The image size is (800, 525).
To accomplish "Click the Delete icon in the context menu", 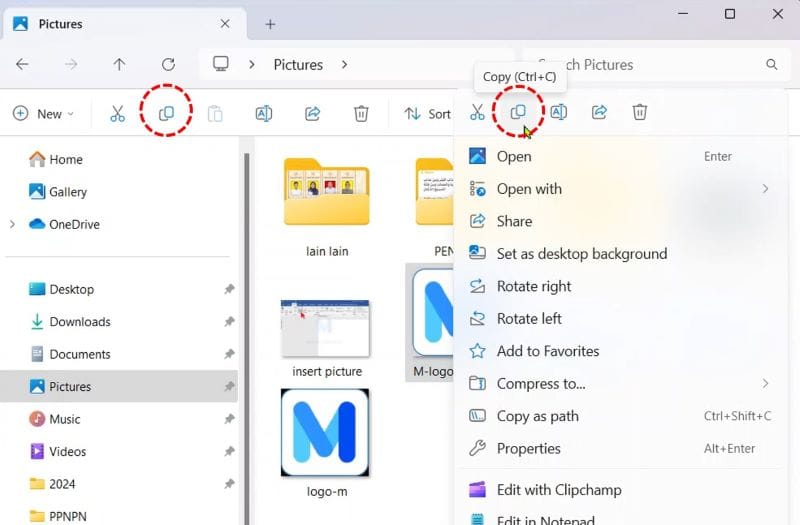I will pyautogui.click(x=640, y=112).
